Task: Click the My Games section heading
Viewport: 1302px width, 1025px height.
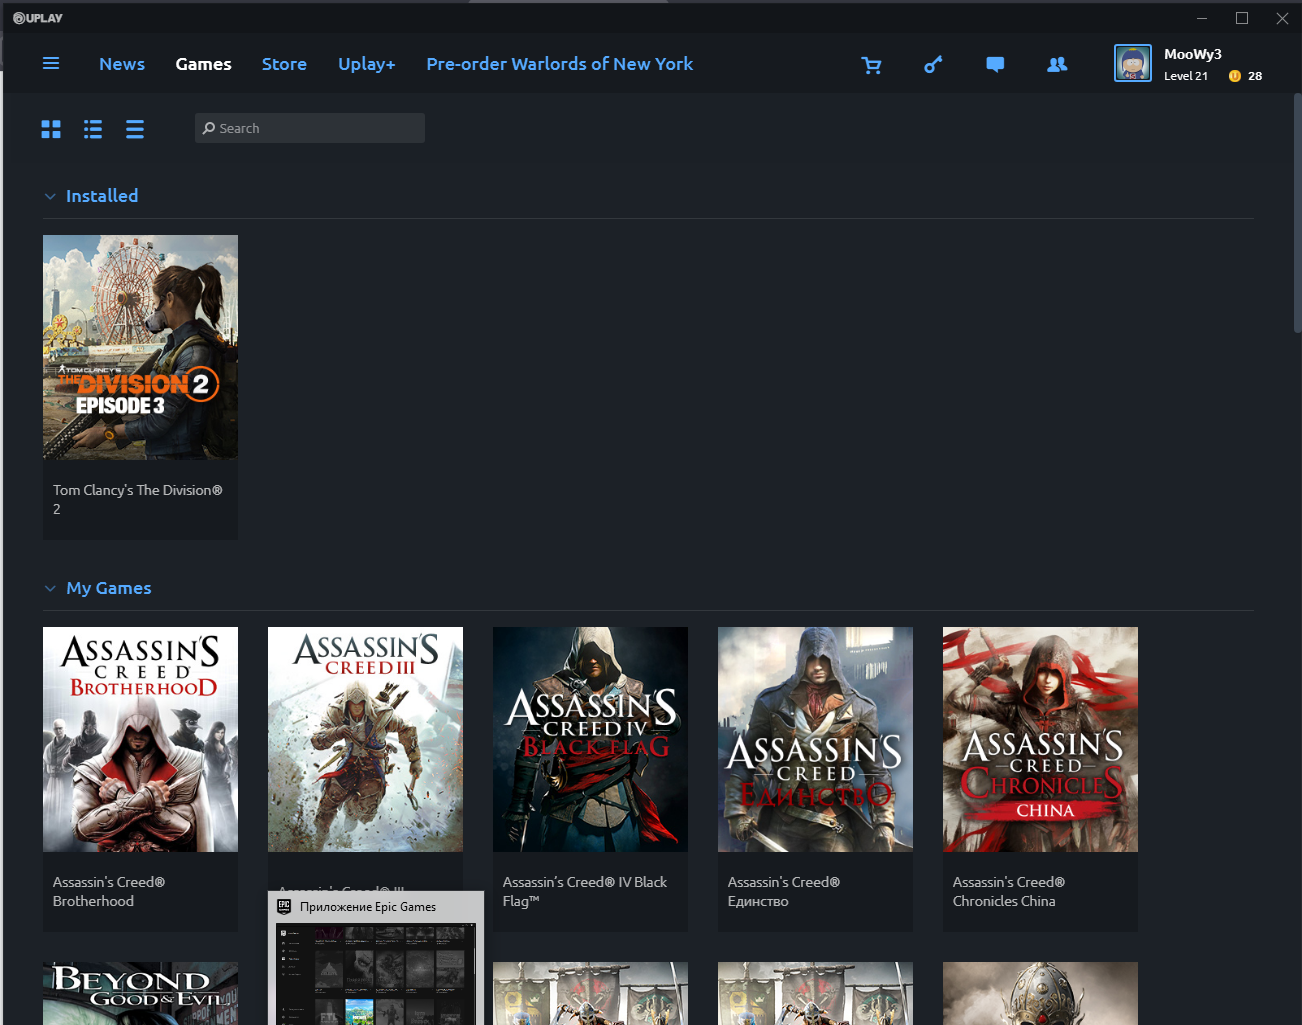Action: (109, 588)
